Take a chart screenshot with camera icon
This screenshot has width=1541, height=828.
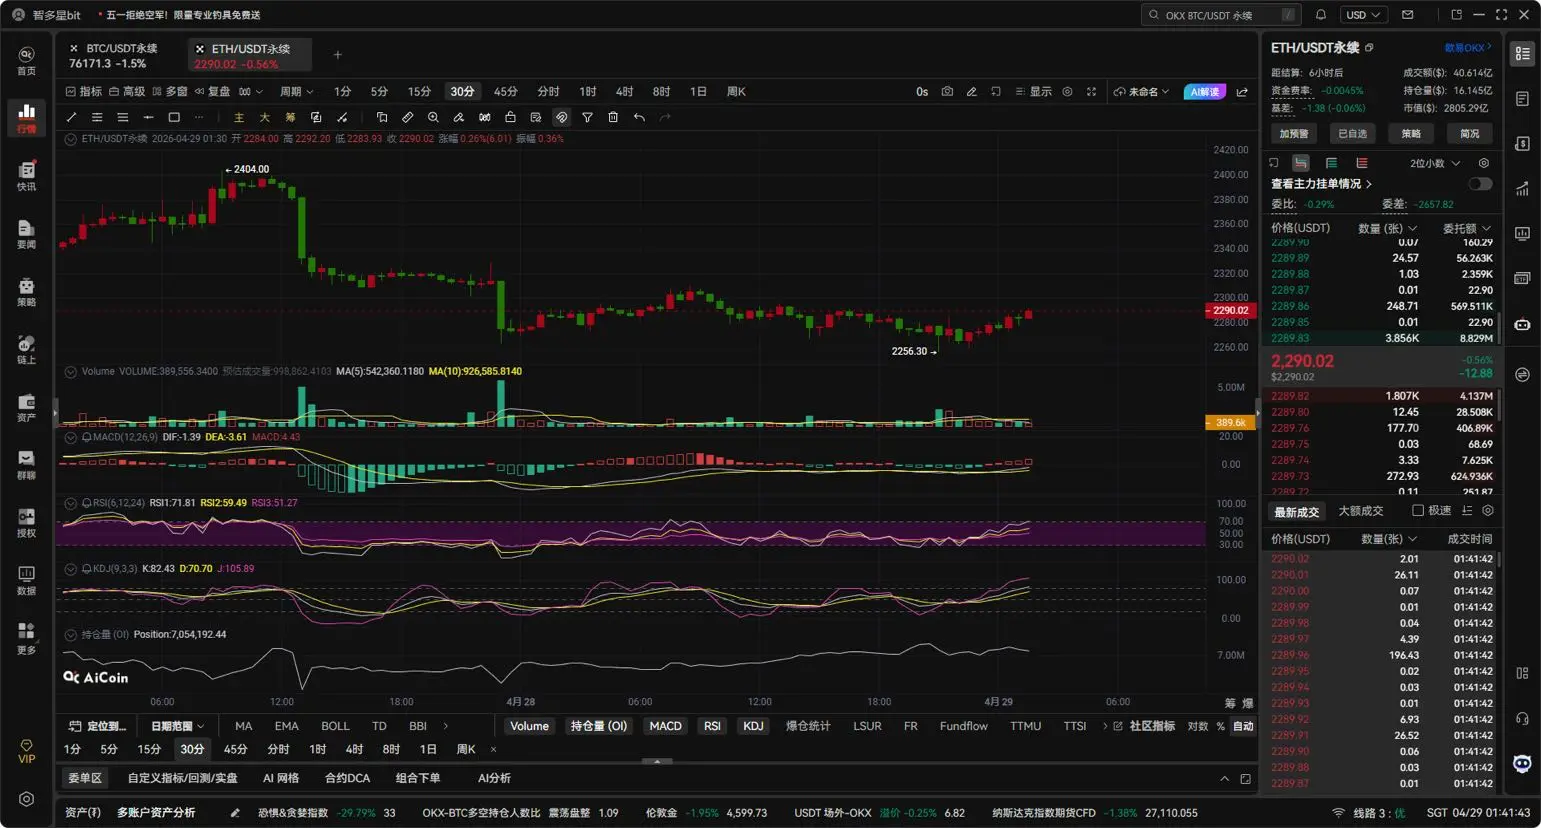(947, 92)
